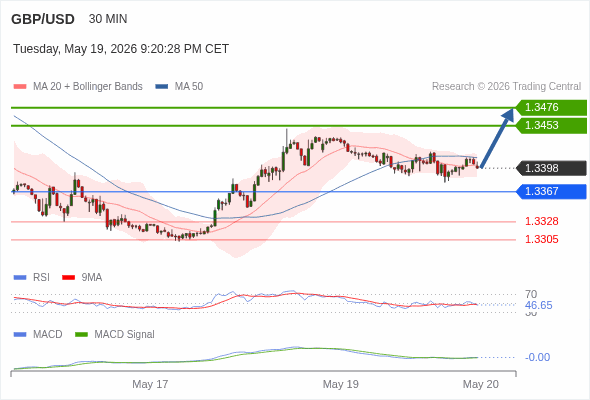Click the 1.3398 current price tag
590x400 pixels.
[x=551, y=168]
